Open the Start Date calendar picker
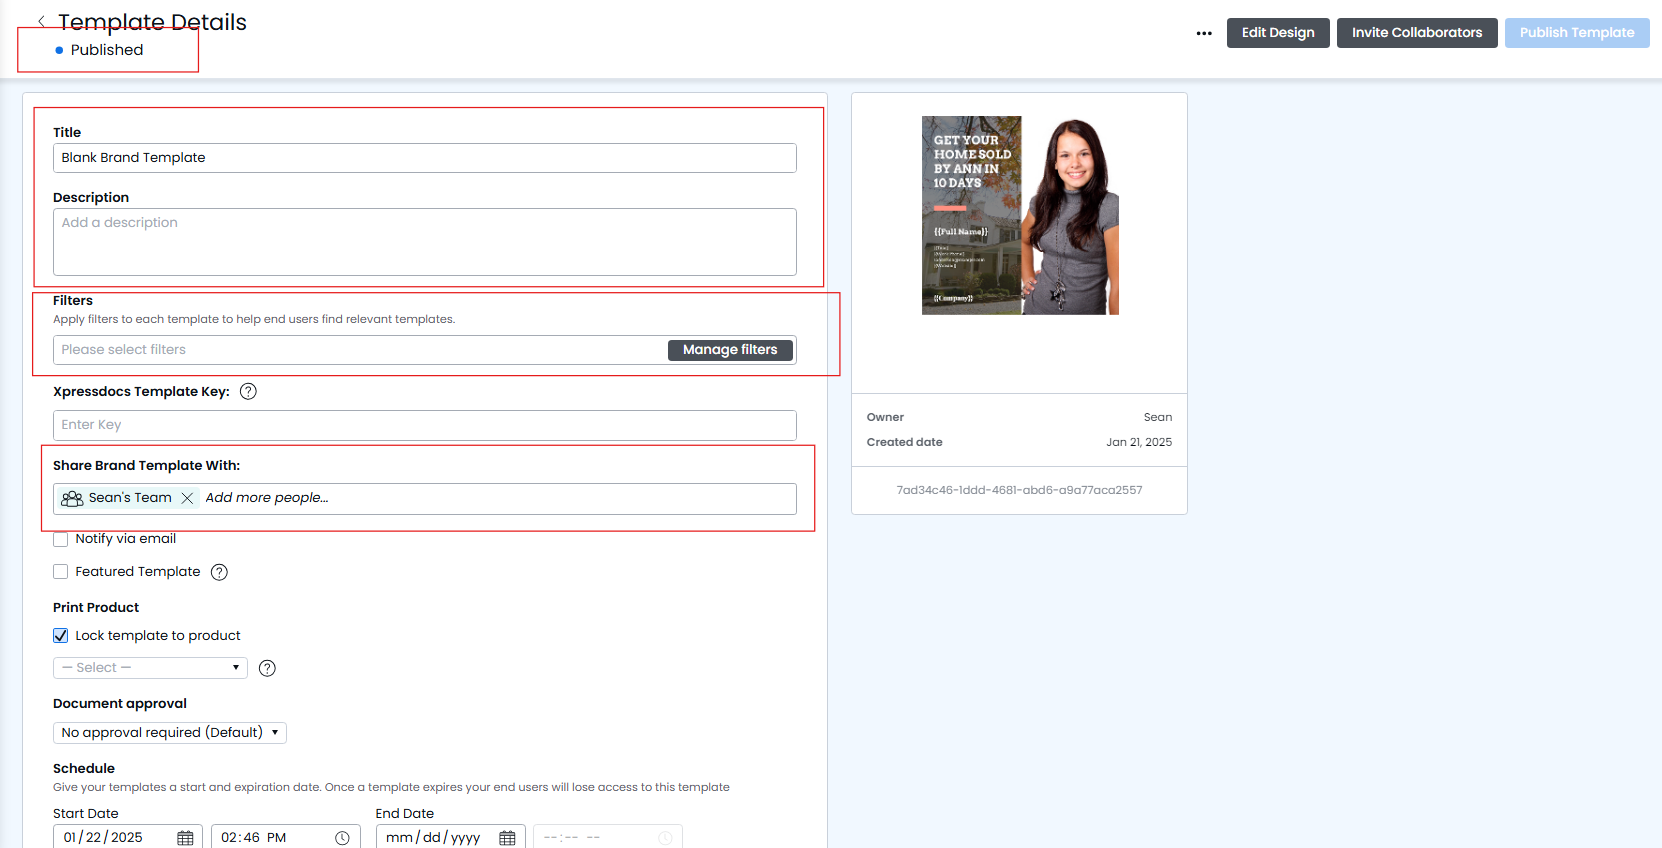 coord(186,838)
